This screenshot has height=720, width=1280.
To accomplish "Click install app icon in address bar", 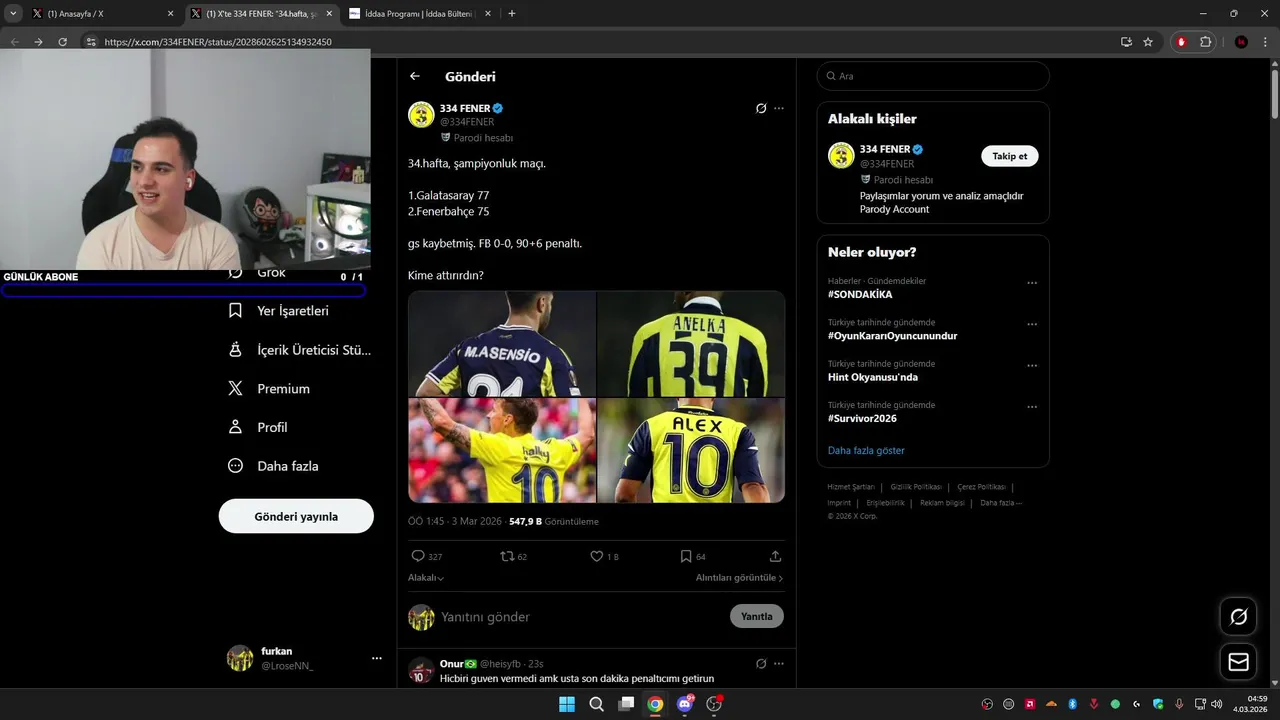I will click(1126, 42).
